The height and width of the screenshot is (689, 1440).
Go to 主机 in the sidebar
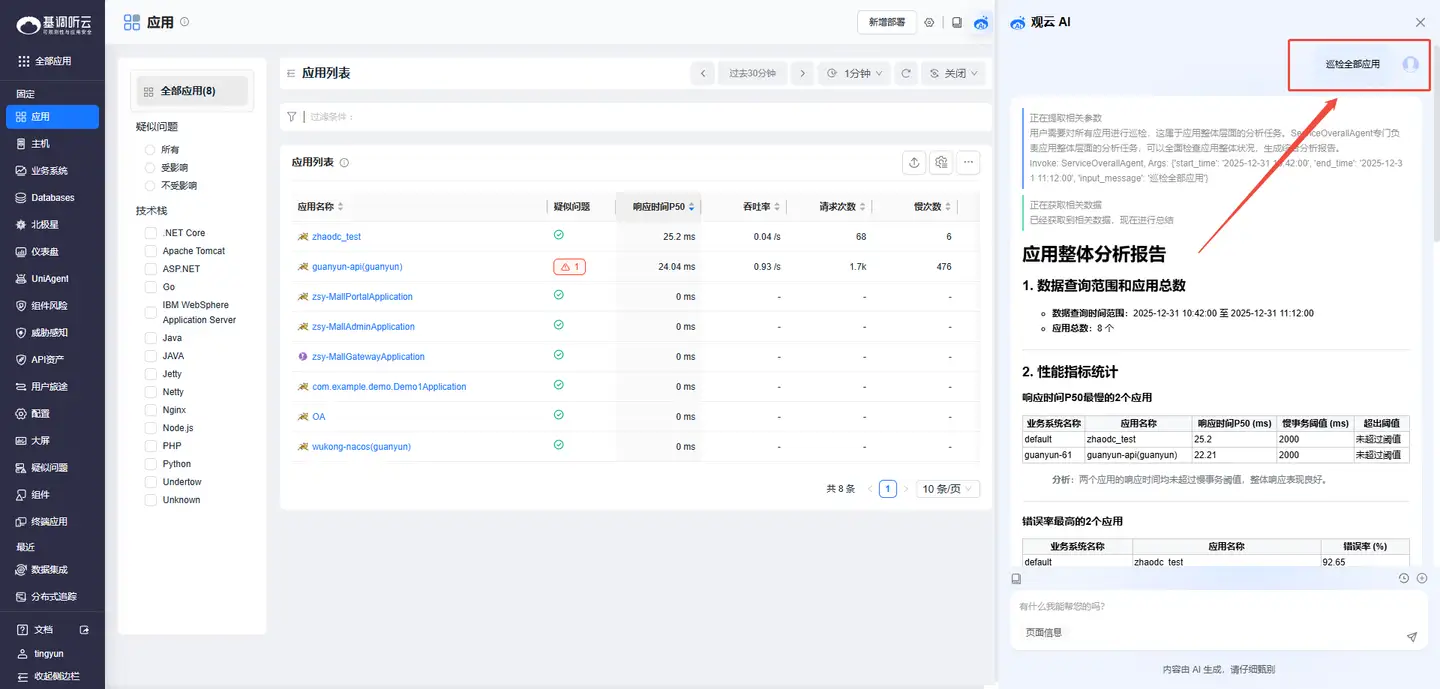[x=41, y=144]
